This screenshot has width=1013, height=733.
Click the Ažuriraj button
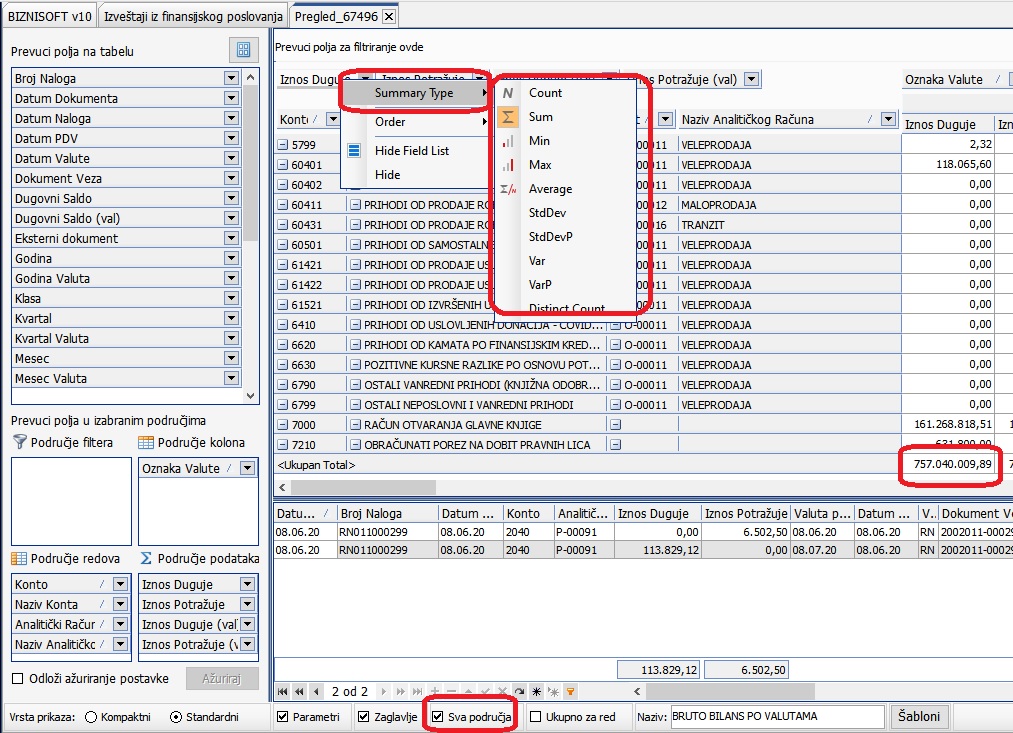click(x=222, y=679)
